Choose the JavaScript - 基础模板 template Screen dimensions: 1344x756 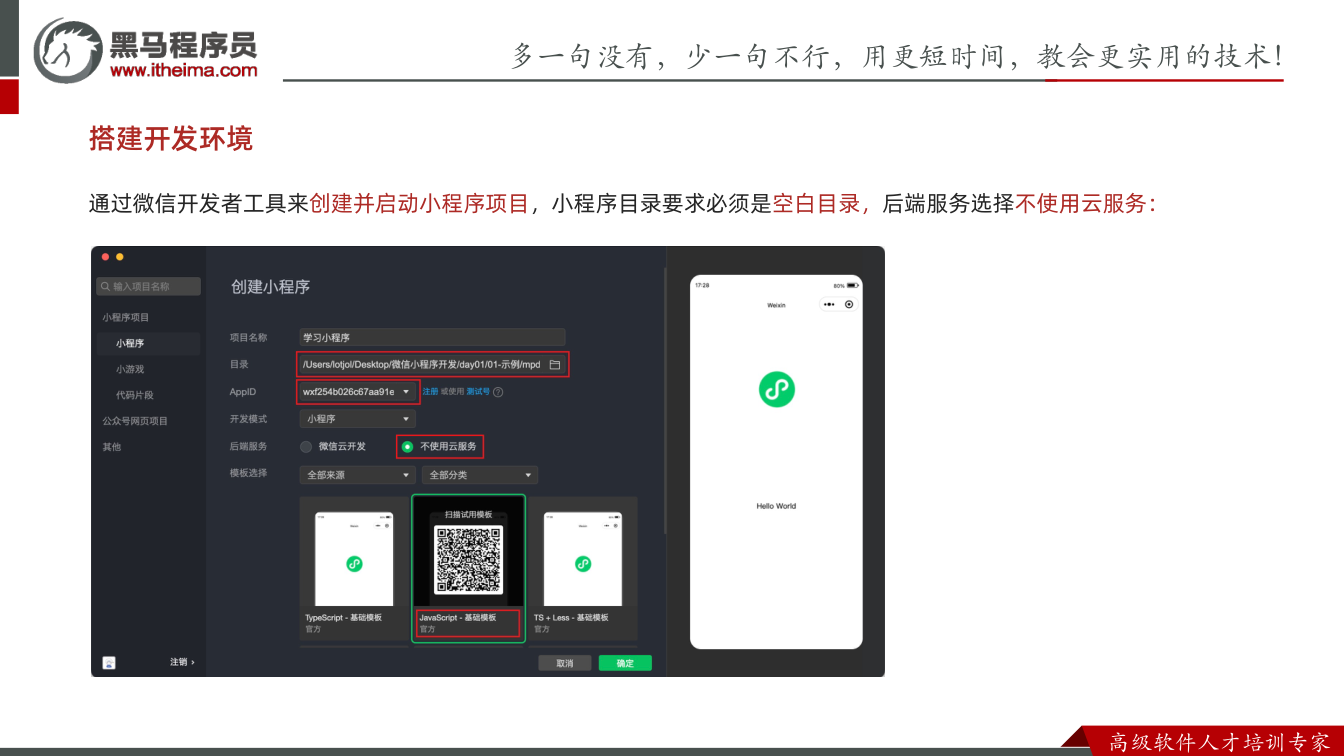tap(468, 568)
